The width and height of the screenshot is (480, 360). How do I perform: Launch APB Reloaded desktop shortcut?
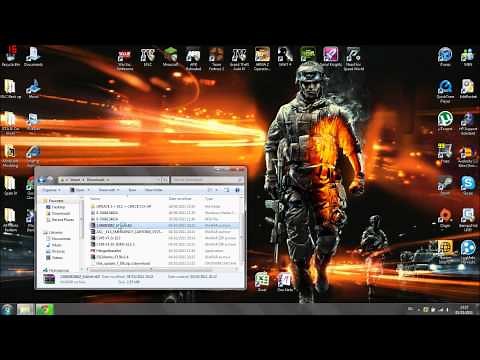pyautogui.click(x=193, y=59)
